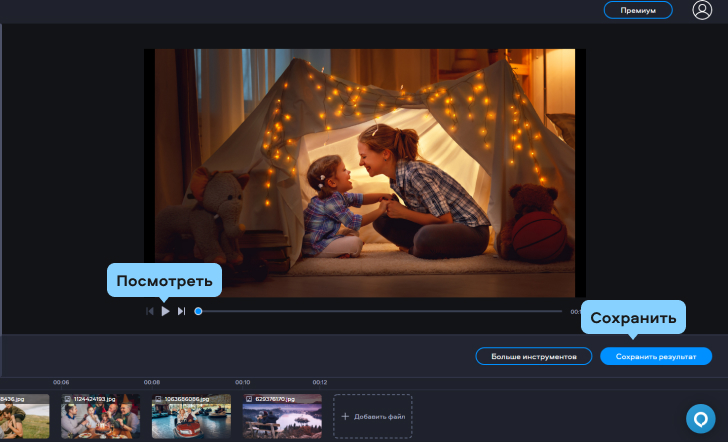Select the 629376170.jpg clip thumbnail

click(282, 416)
